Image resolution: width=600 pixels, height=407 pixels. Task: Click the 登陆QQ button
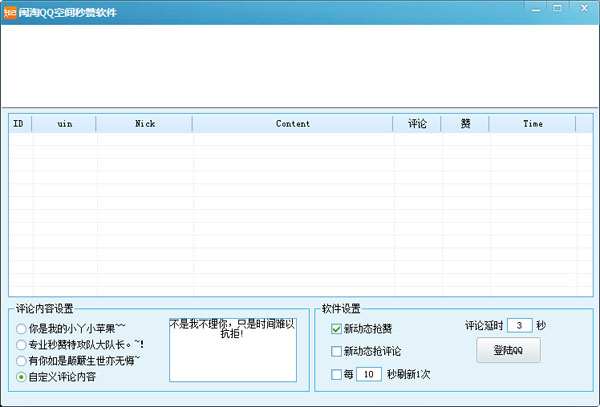click(508, 350)
